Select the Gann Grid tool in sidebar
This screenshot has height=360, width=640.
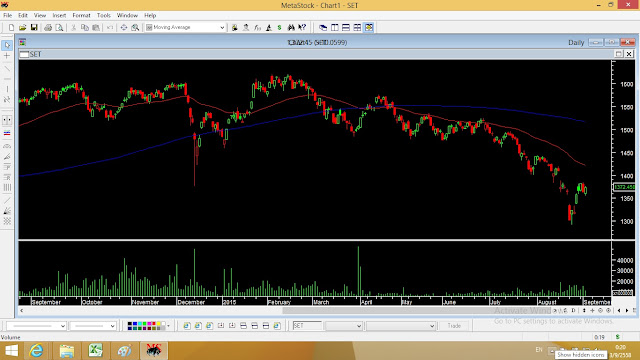click(x=7, y=221)
